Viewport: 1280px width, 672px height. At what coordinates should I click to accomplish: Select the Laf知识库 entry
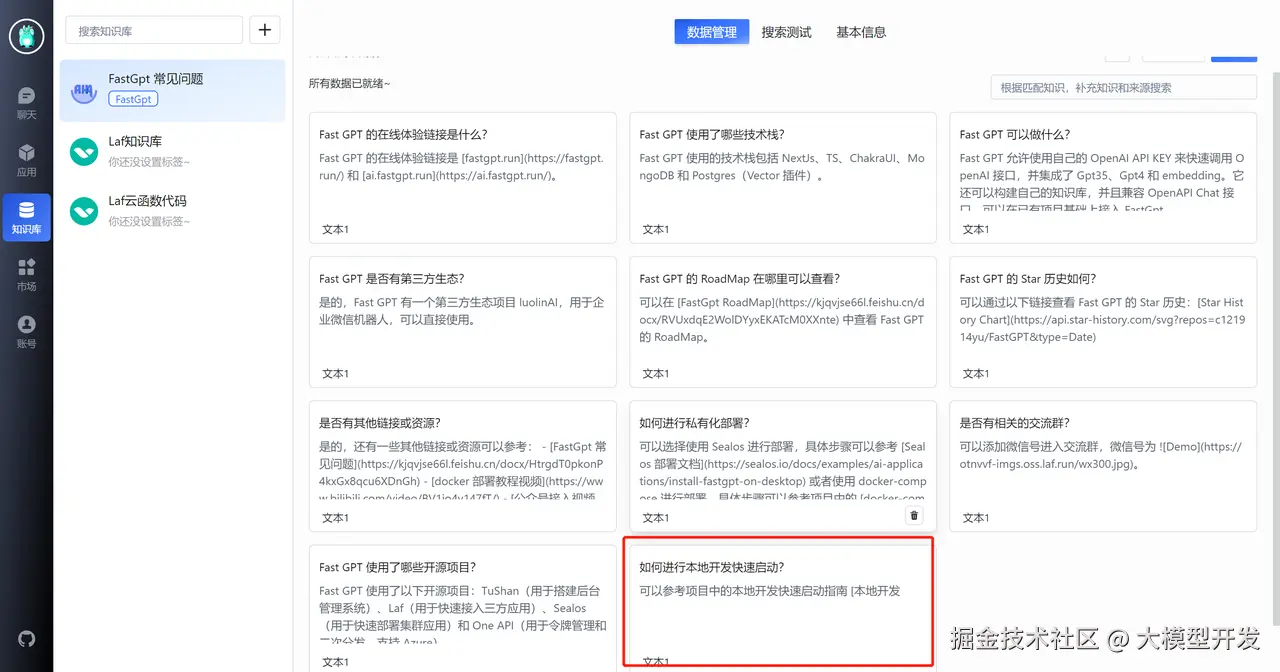(172, 151)
